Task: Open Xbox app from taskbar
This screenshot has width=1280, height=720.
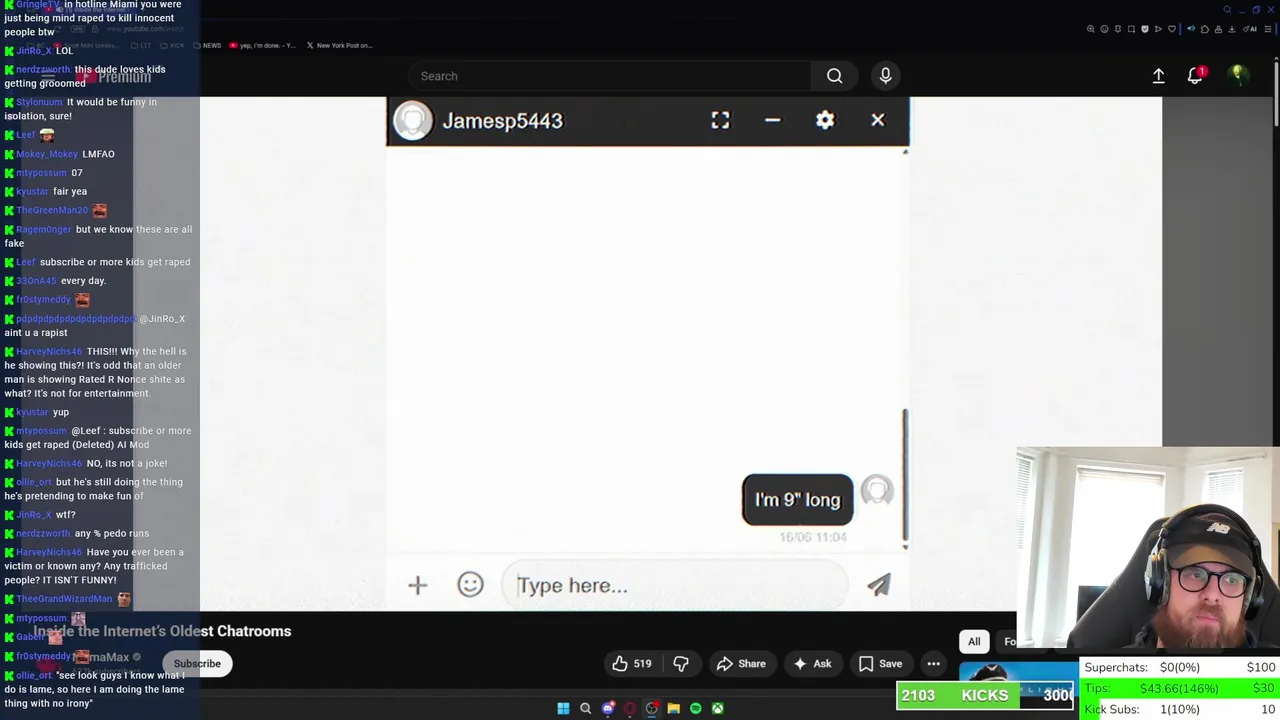Action: click(717, 709)
